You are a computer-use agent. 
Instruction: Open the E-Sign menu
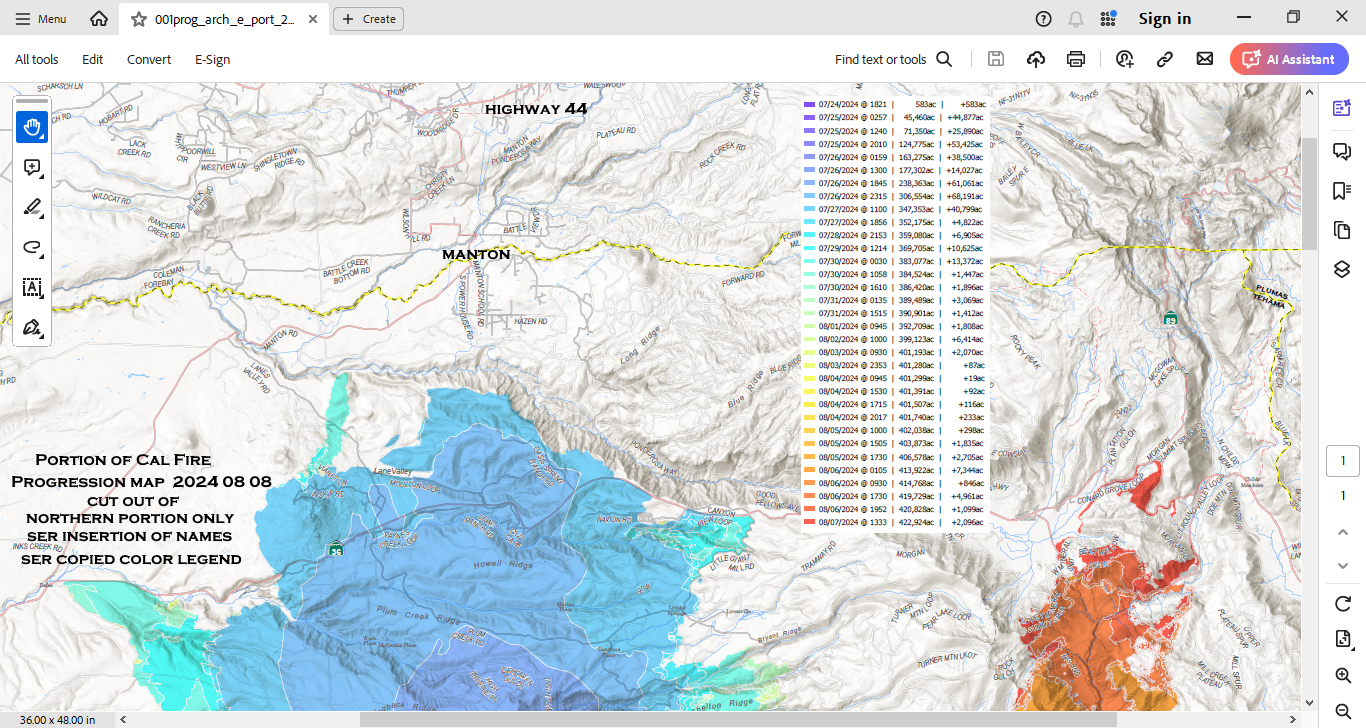pyautogui.click(x=212, y=59)
